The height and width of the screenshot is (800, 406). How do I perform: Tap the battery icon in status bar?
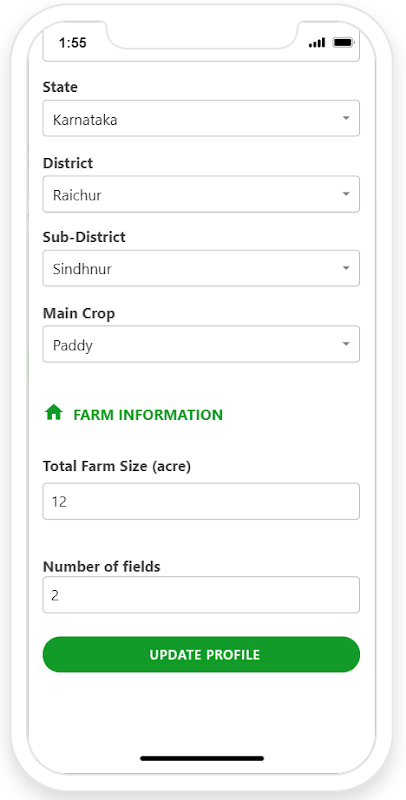[343, 42]
